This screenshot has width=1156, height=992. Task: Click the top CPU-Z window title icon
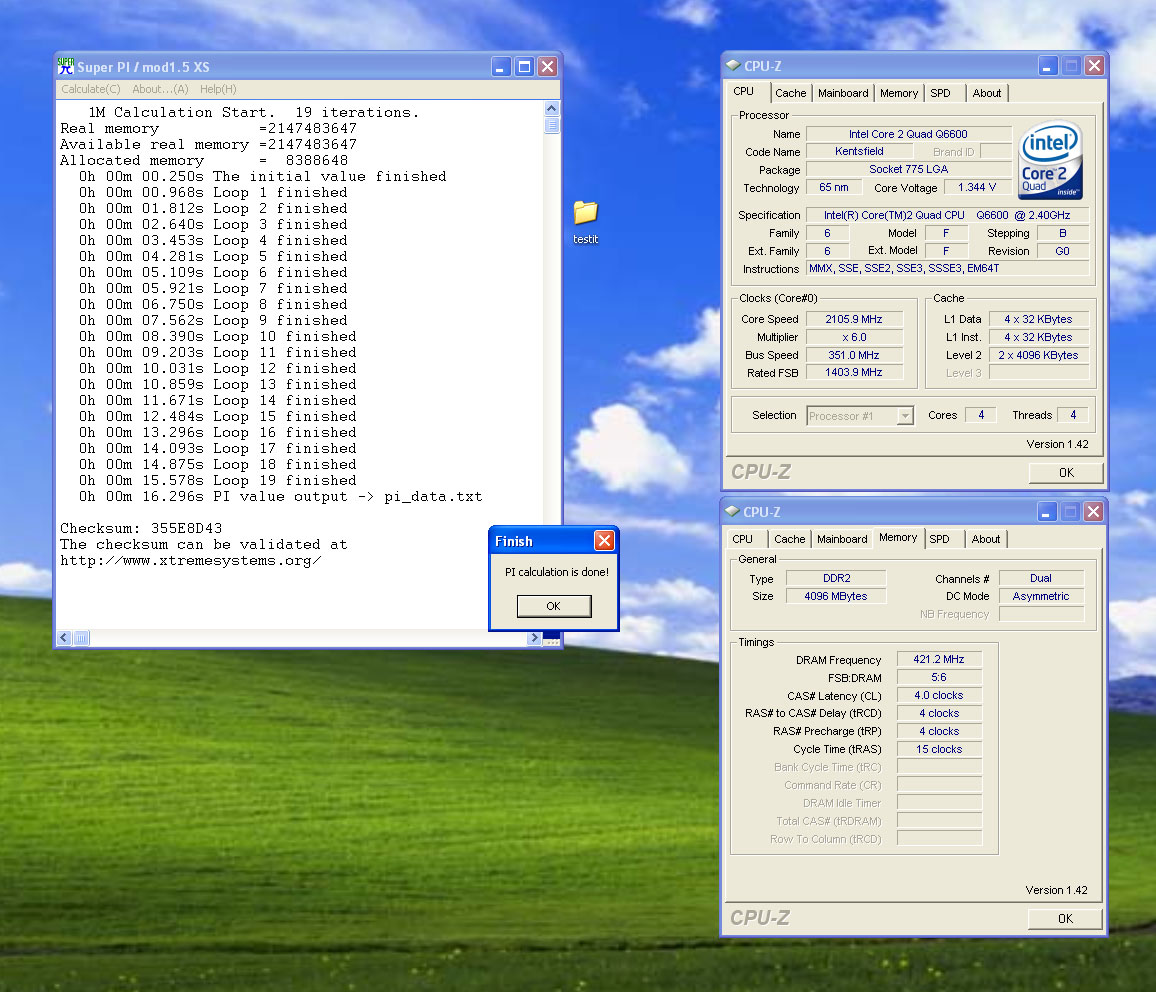[x=733, y=66]
